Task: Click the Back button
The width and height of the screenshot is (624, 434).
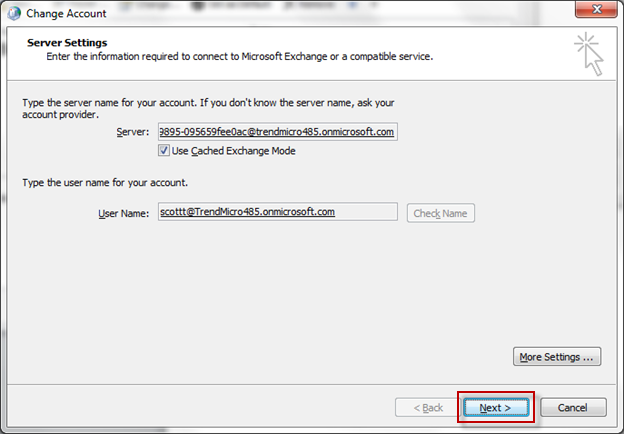Action: tap(420, 408)
